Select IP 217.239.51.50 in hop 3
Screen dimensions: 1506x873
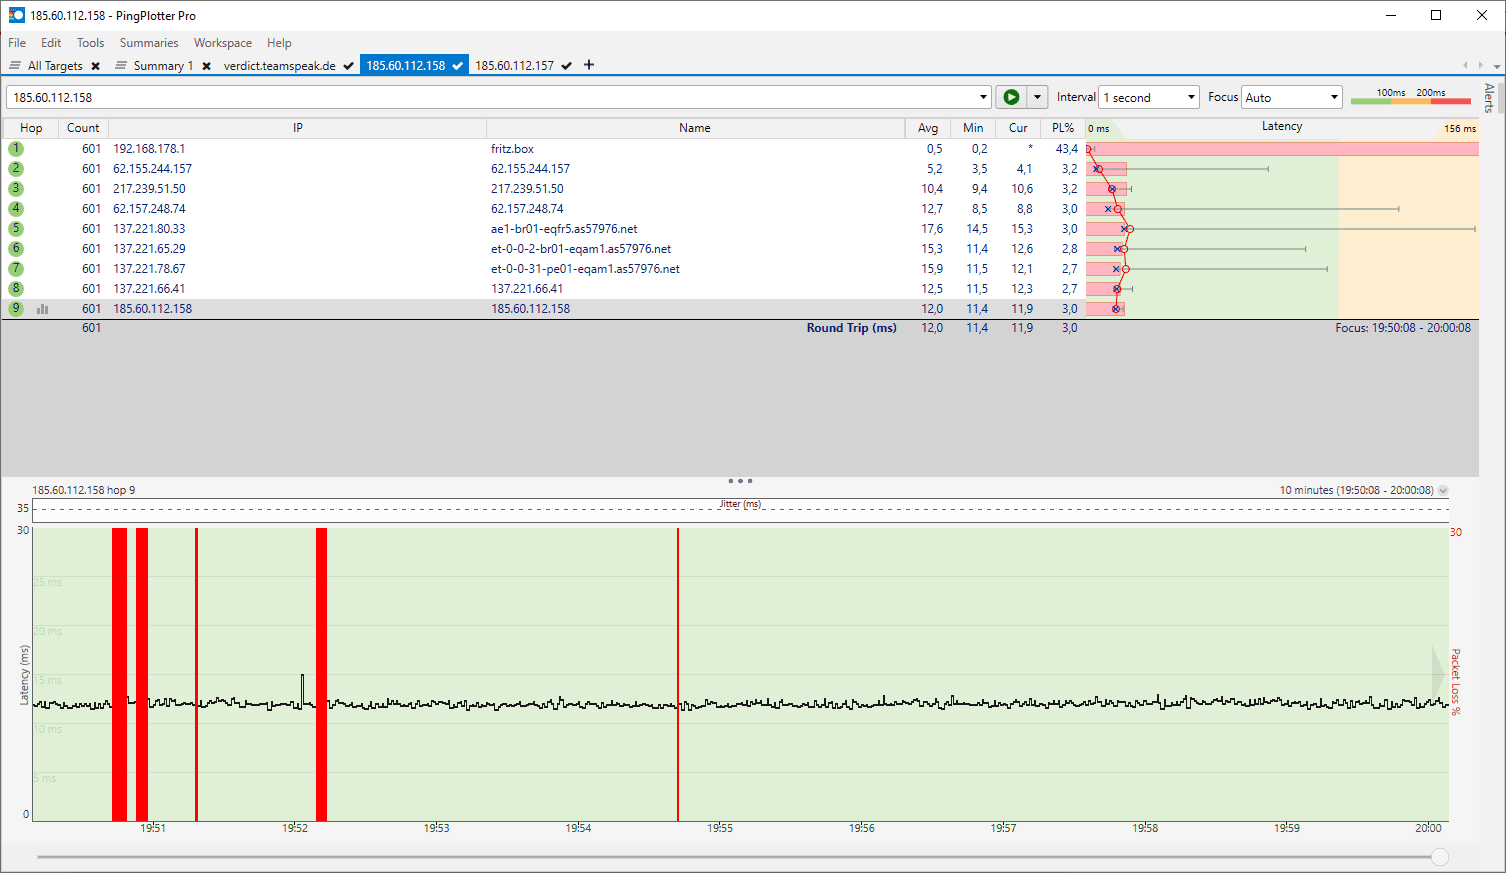coord(149,189)
